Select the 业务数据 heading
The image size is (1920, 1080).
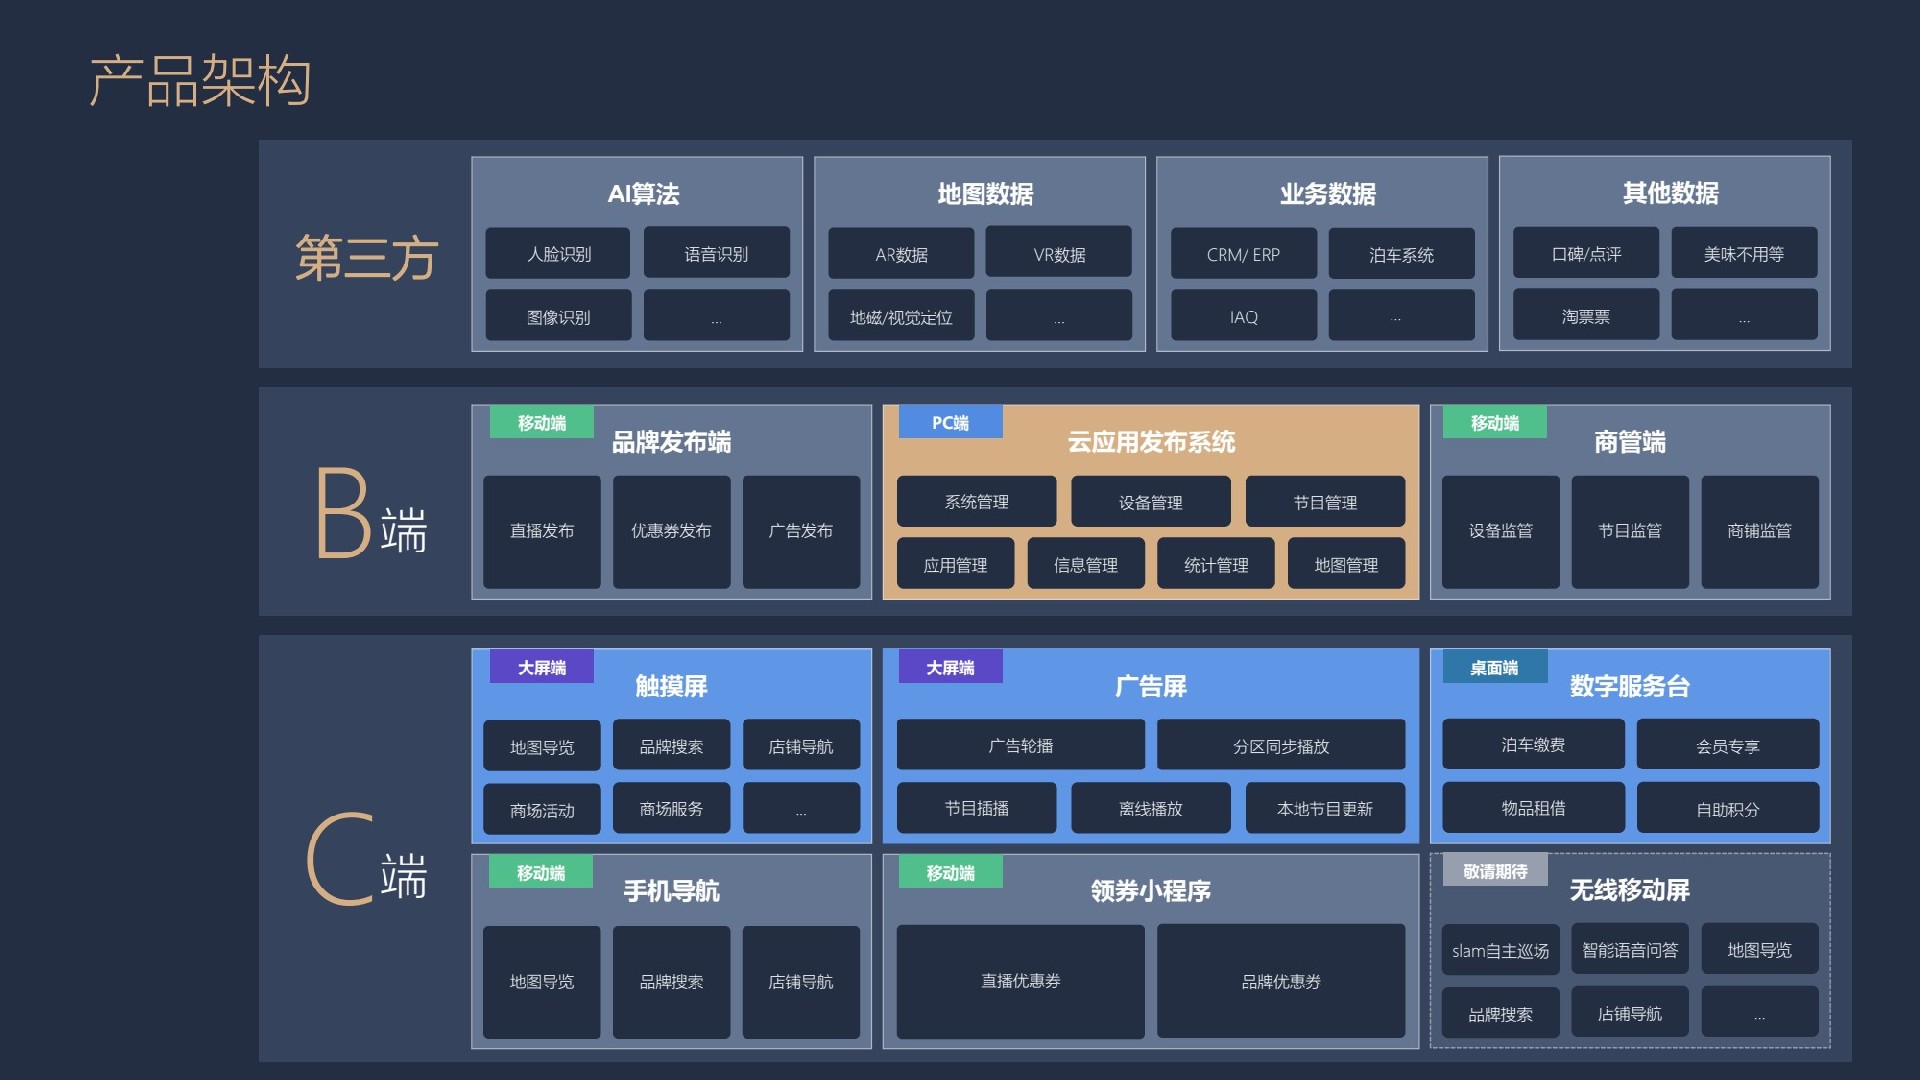(1328, 194)
